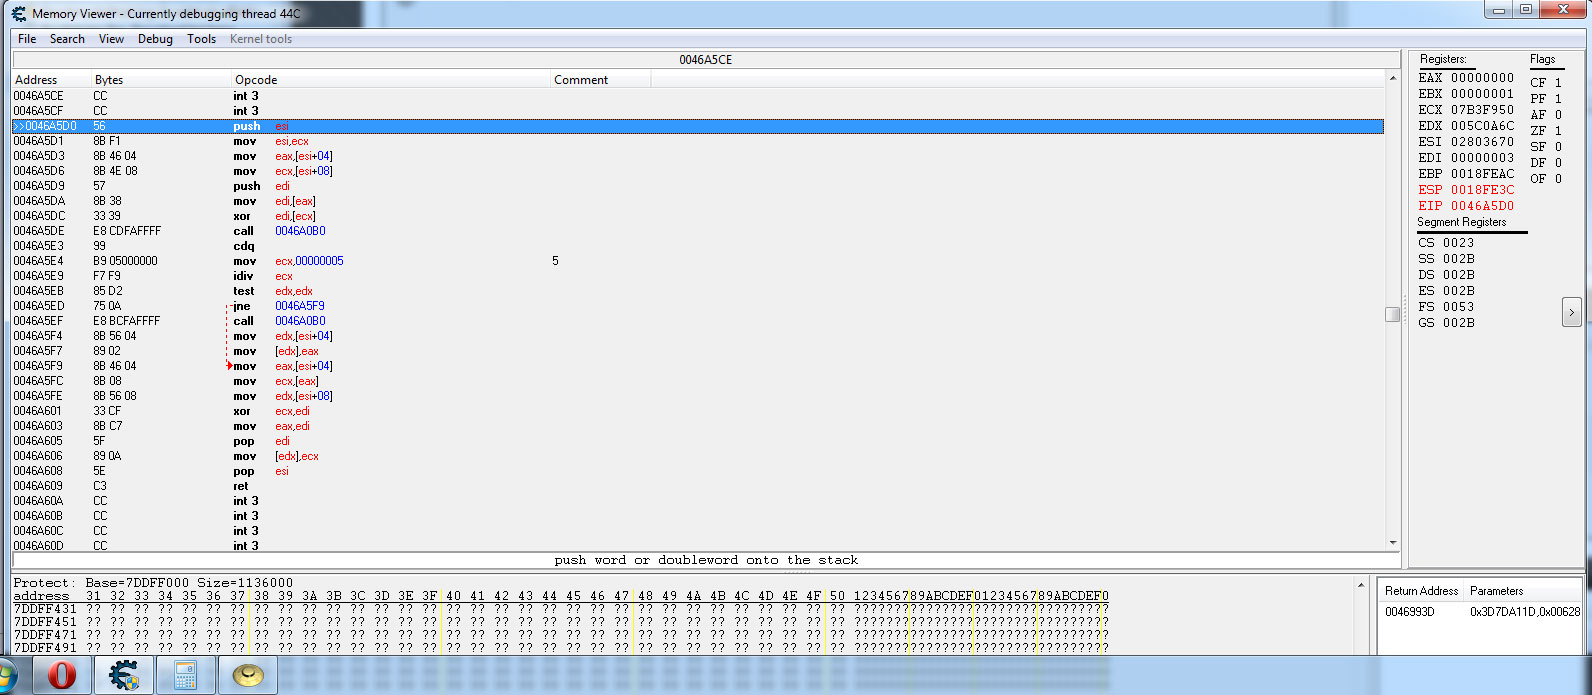The height and width of the screenshot is (695, 1592).
Task: Toggle the OF flag value
Action: coord(1557,179)
